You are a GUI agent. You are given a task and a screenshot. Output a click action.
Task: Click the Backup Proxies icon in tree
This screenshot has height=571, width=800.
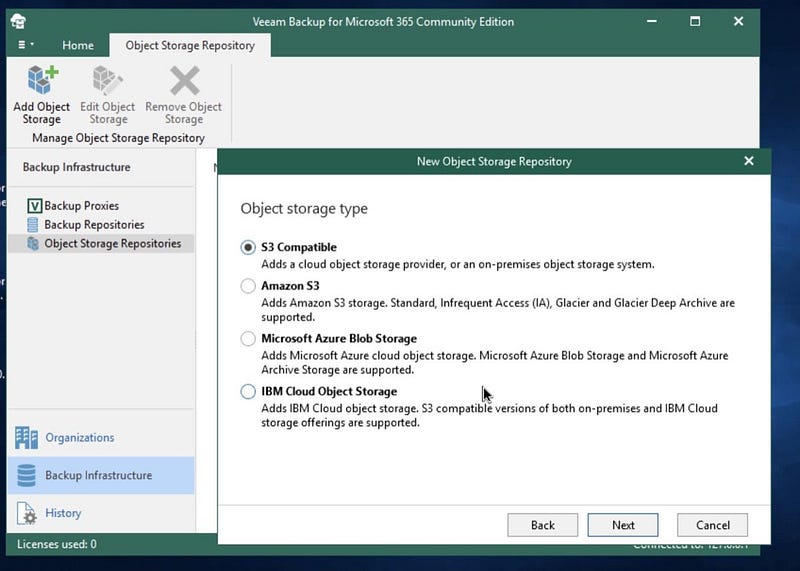click(x=34, y=206)
